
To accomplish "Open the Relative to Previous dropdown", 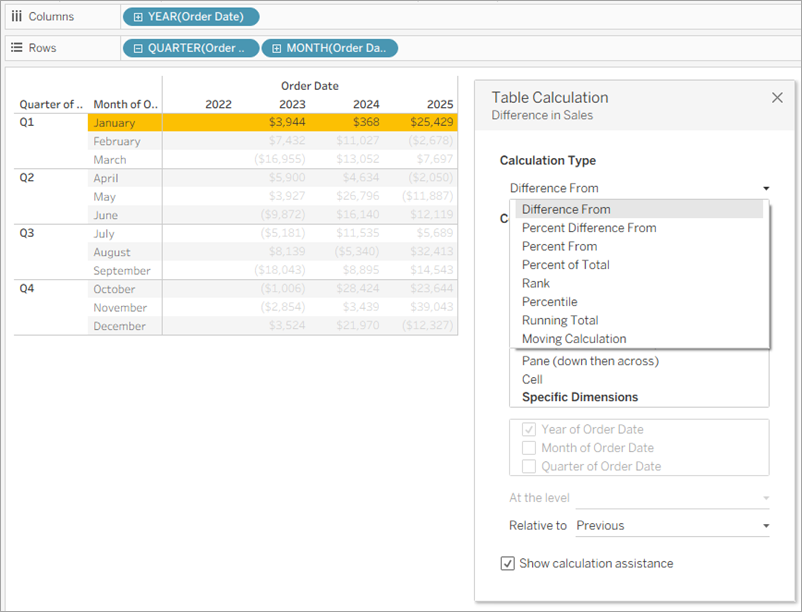I will (x=673, y=526).
